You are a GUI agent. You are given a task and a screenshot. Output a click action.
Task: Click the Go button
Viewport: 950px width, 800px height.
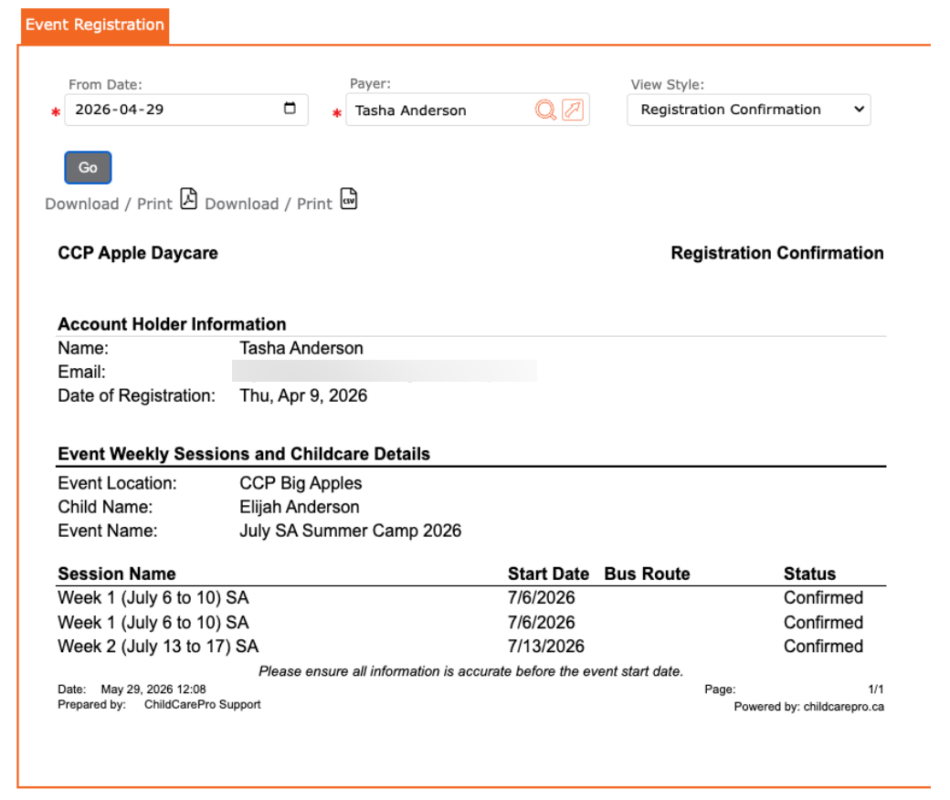coord(88,168)
